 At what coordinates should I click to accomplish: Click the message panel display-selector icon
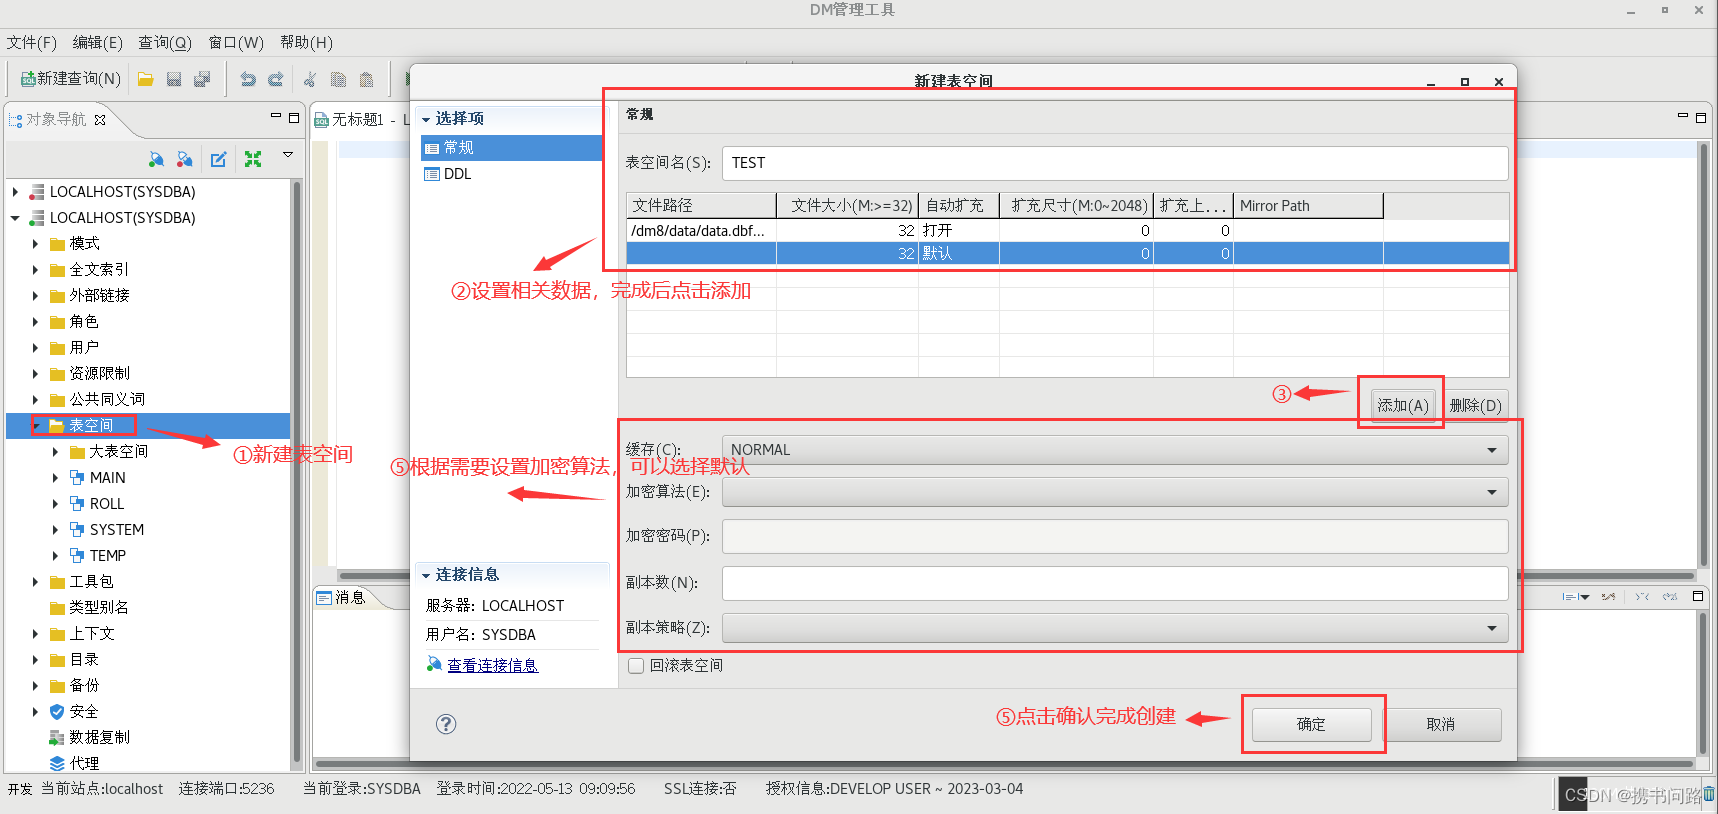[x=1575, y=597]
